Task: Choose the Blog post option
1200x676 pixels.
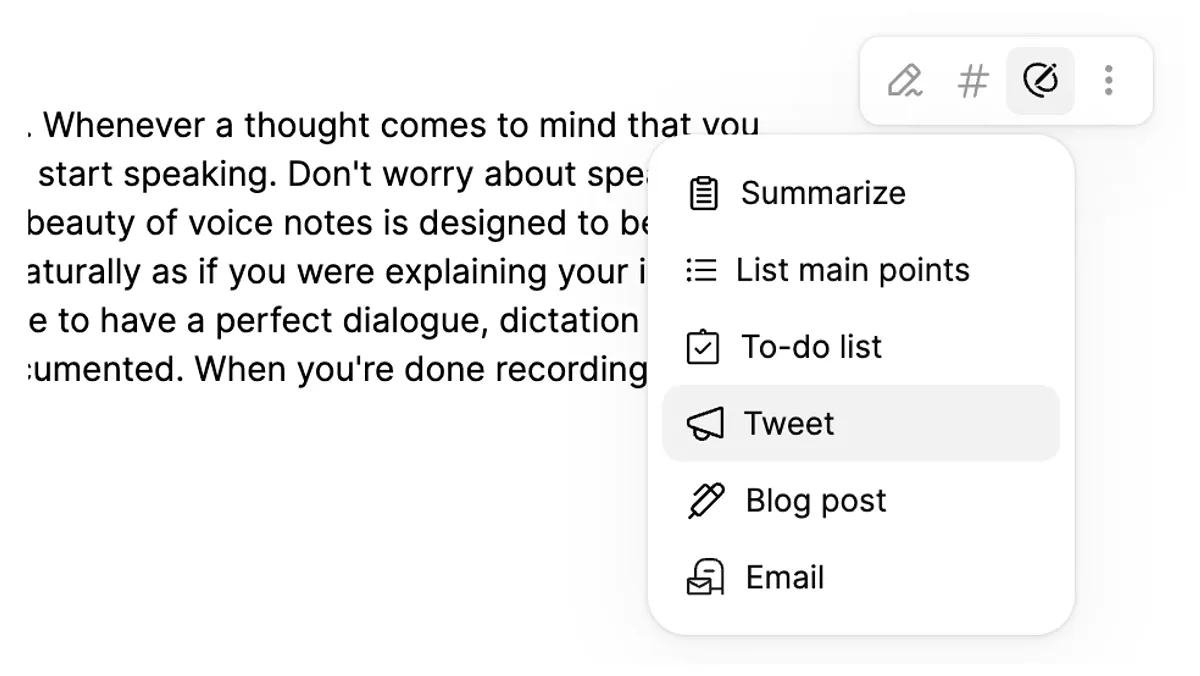Action: pyautogui.click(x=816, y=501)
